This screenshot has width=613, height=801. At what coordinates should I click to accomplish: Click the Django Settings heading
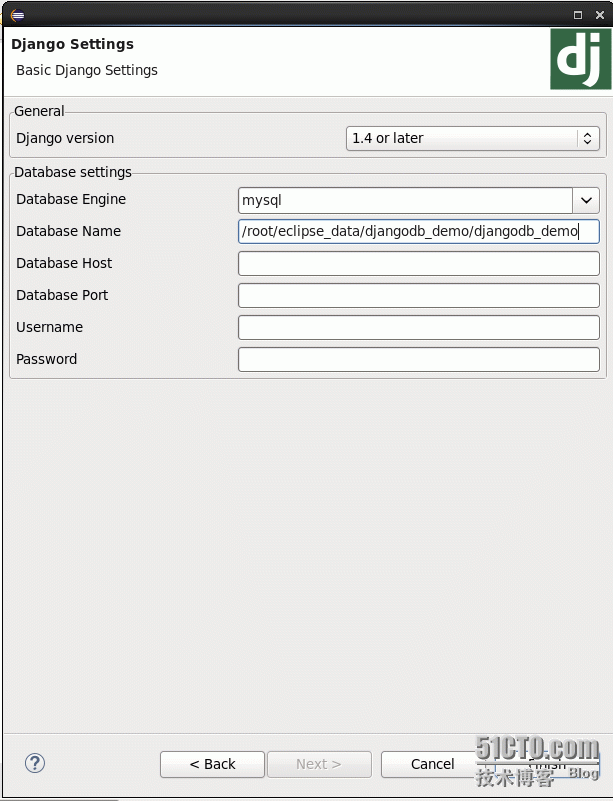click(73, 44)
